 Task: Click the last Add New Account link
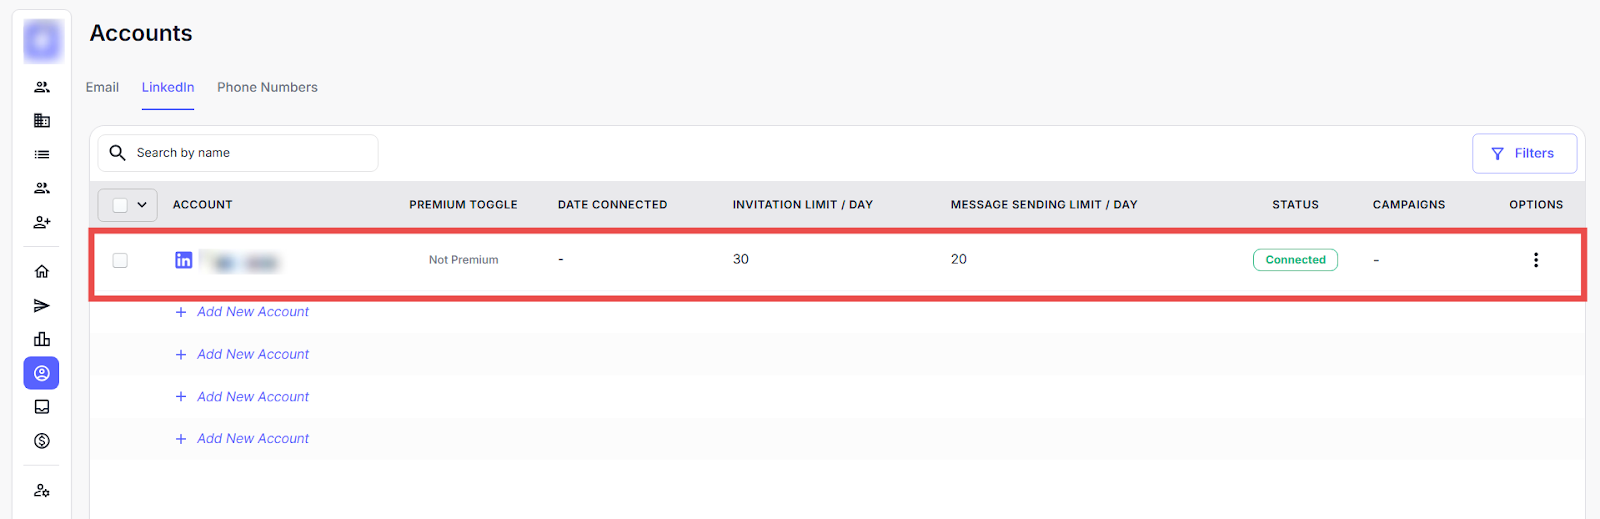point(252,439)
